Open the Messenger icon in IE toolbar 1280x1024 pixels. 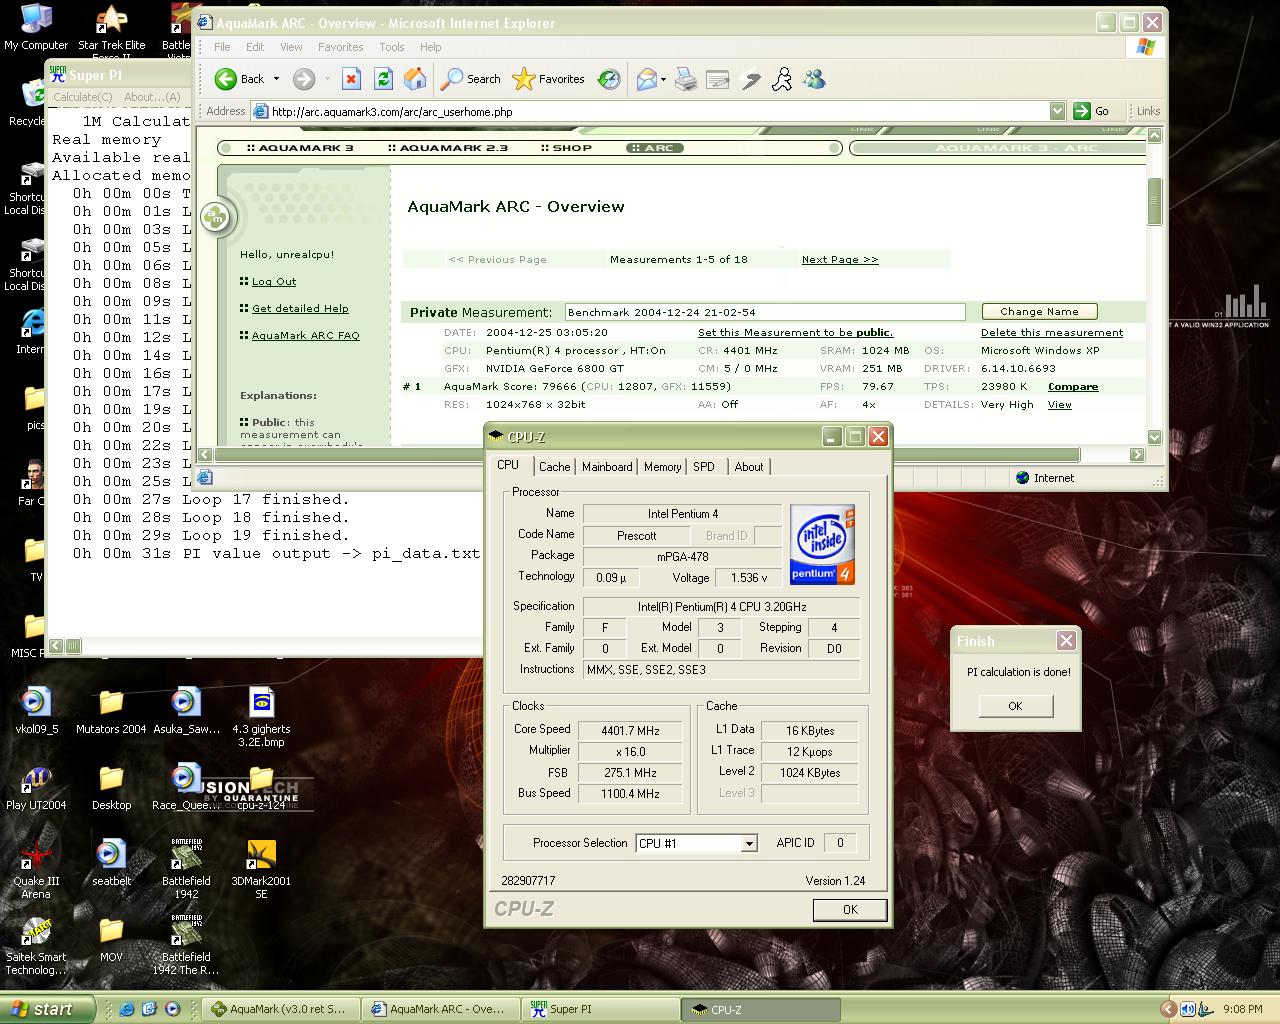(815, 79)
